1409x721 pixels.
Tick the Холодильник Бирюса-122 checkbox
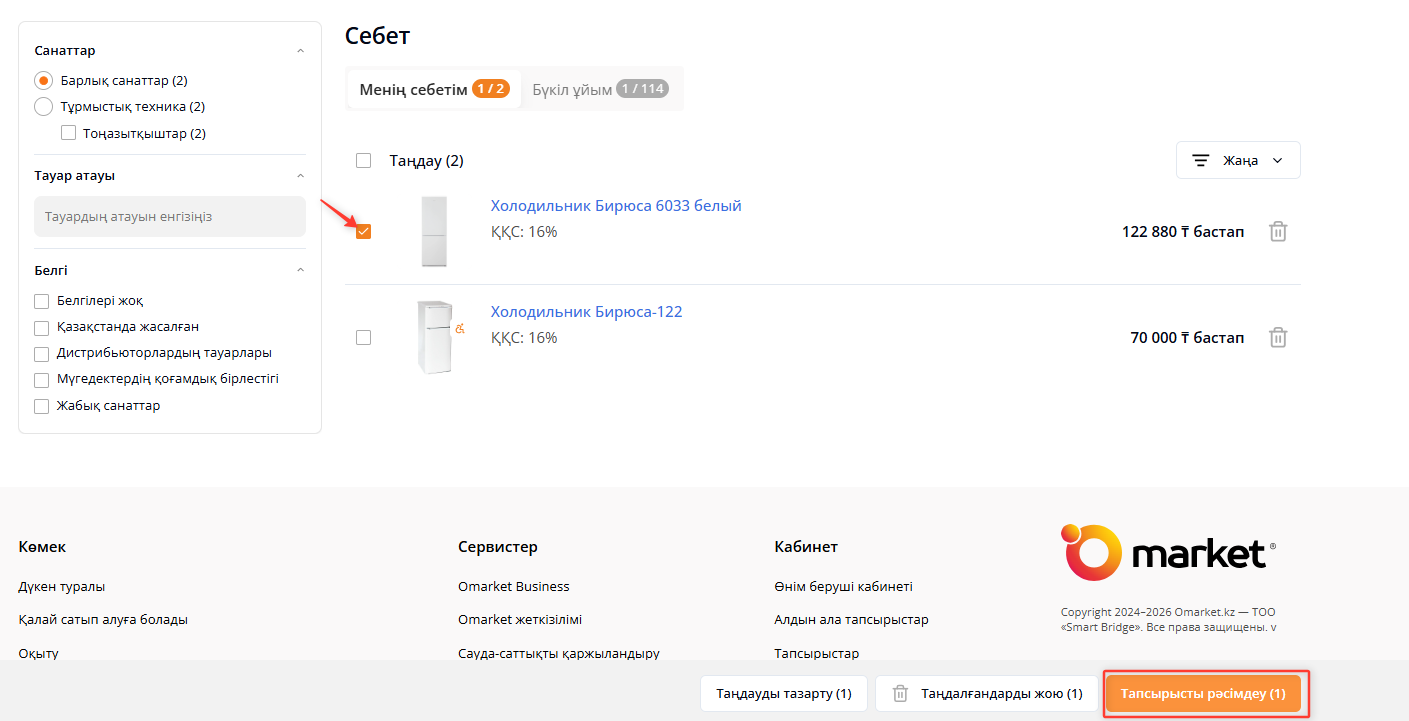[x=364, y=338]
